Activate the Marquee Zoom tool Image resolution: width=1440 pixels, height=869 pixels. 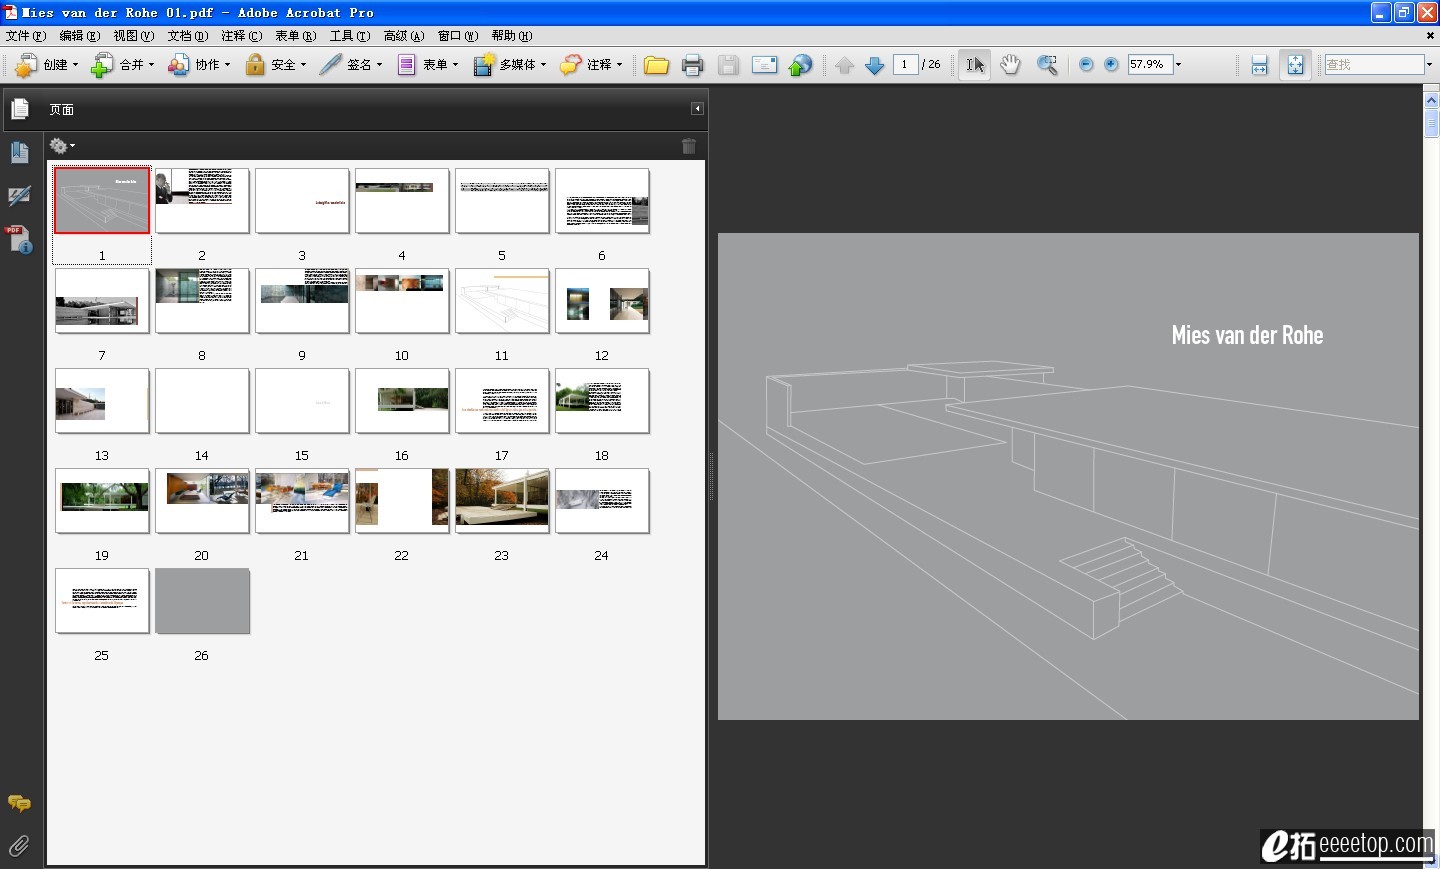pos(1047,65)
